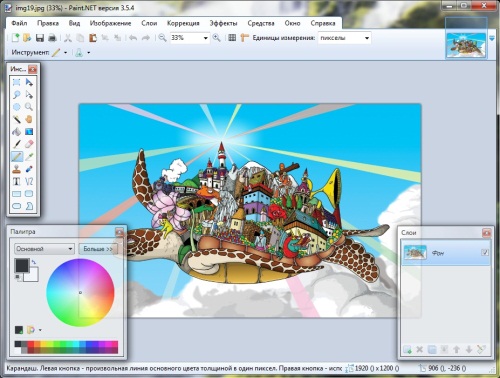Image resolution: width=500 pixels, height=378 pixels.
Task: Open layer properties in Слои panel
Action: (x=481, y=349)
